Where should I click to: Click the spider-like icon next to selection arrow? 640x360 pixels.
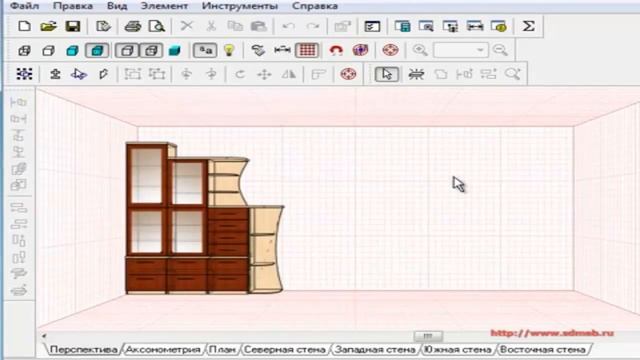pyautogui.click(x=416, y=74)
